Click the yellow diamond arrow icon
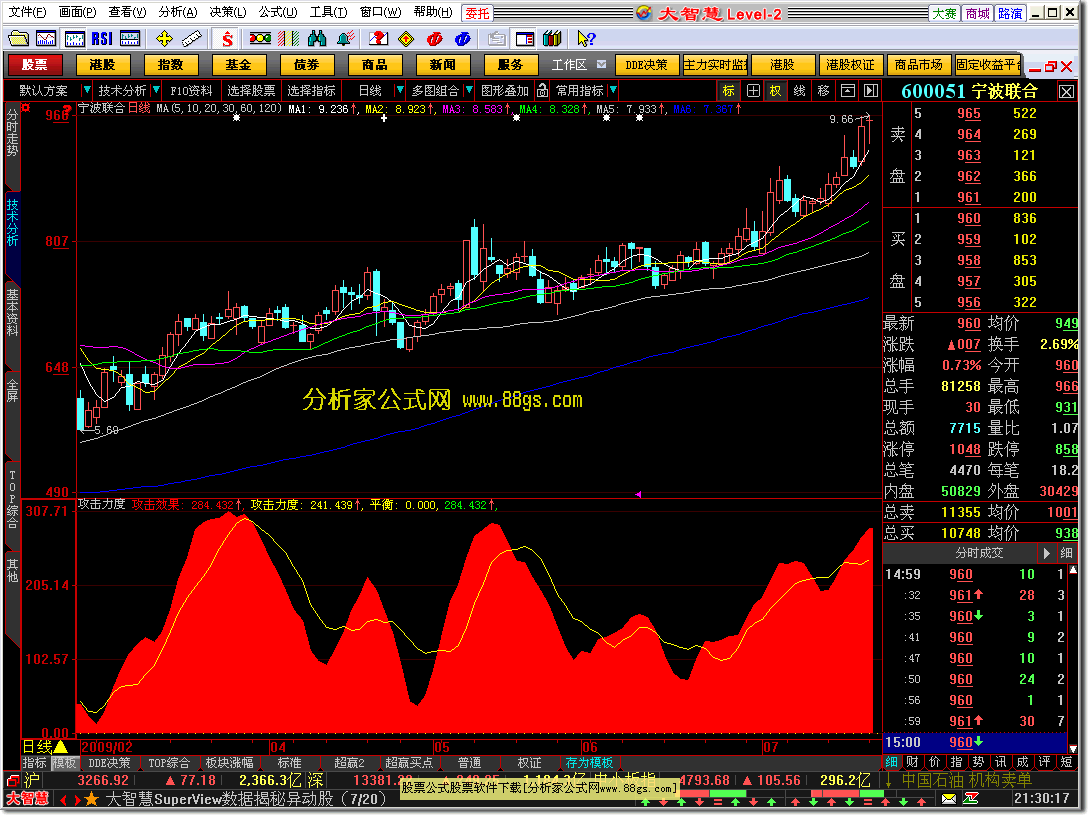Screen dimensions: 1091x817 coord(406,38)
